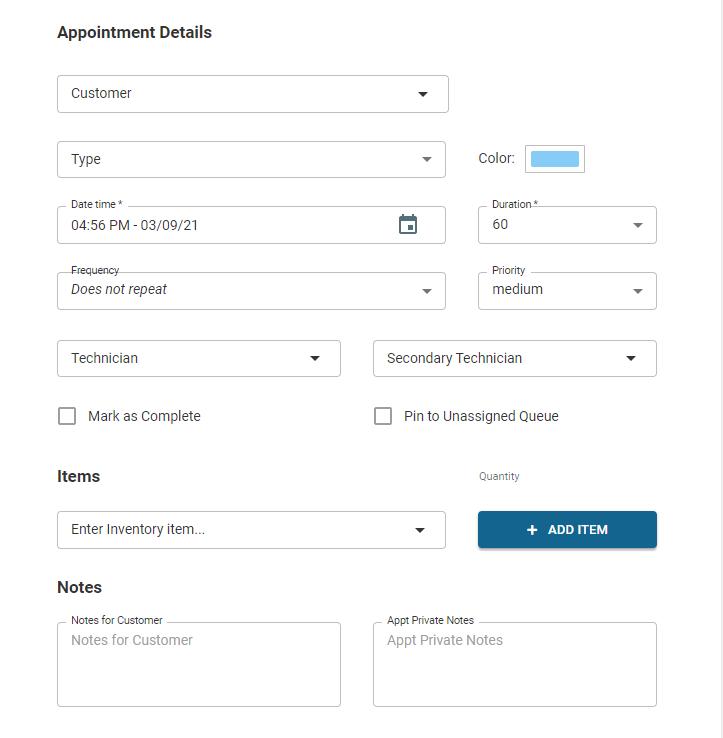
Task: Click the Date time input field
Action: [x=251, y=225]
